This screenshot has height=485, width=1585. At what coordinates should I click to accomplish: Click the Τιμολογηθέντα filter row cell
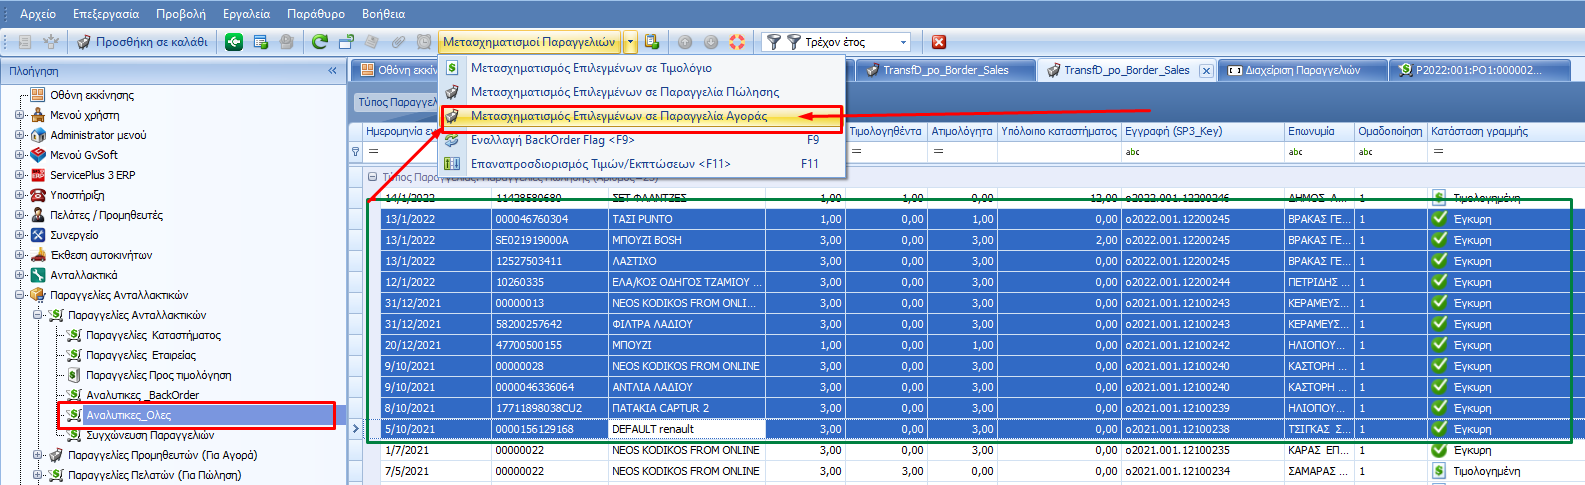886,152
